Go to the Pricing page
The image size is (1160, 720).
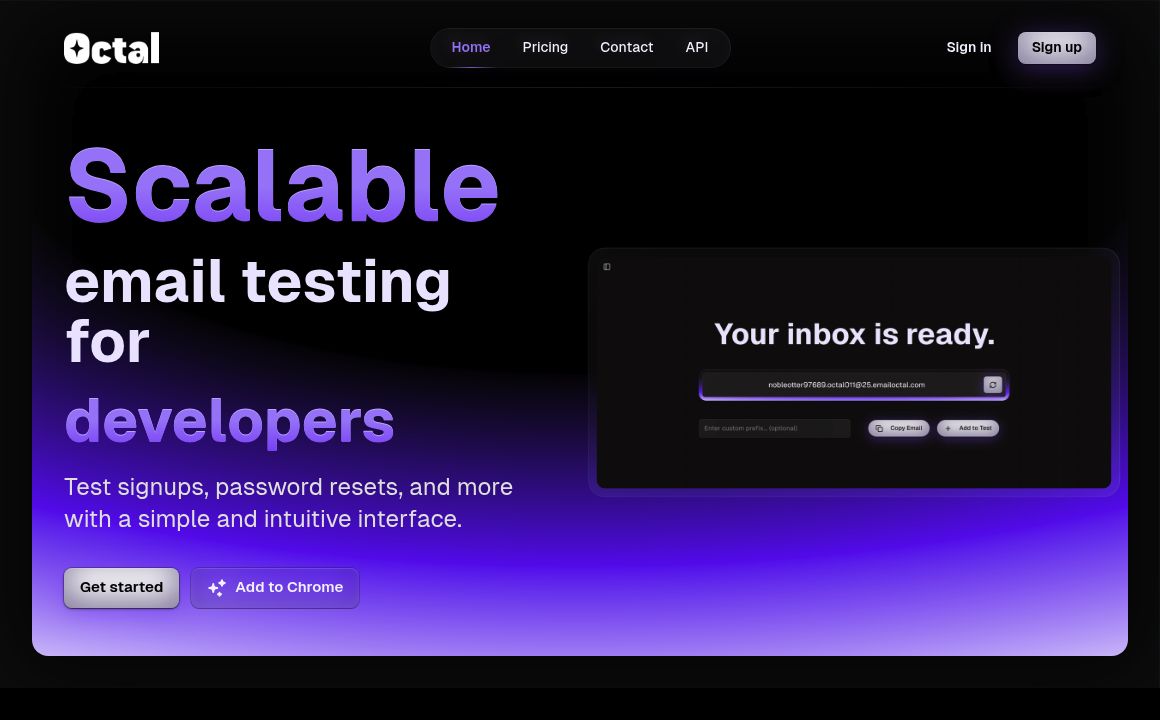[545, 47]
